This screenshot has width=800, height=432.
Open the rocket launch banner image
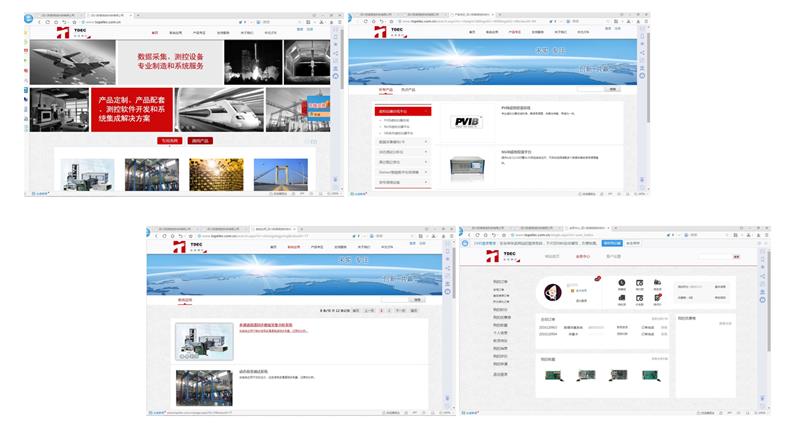point(253,62)
